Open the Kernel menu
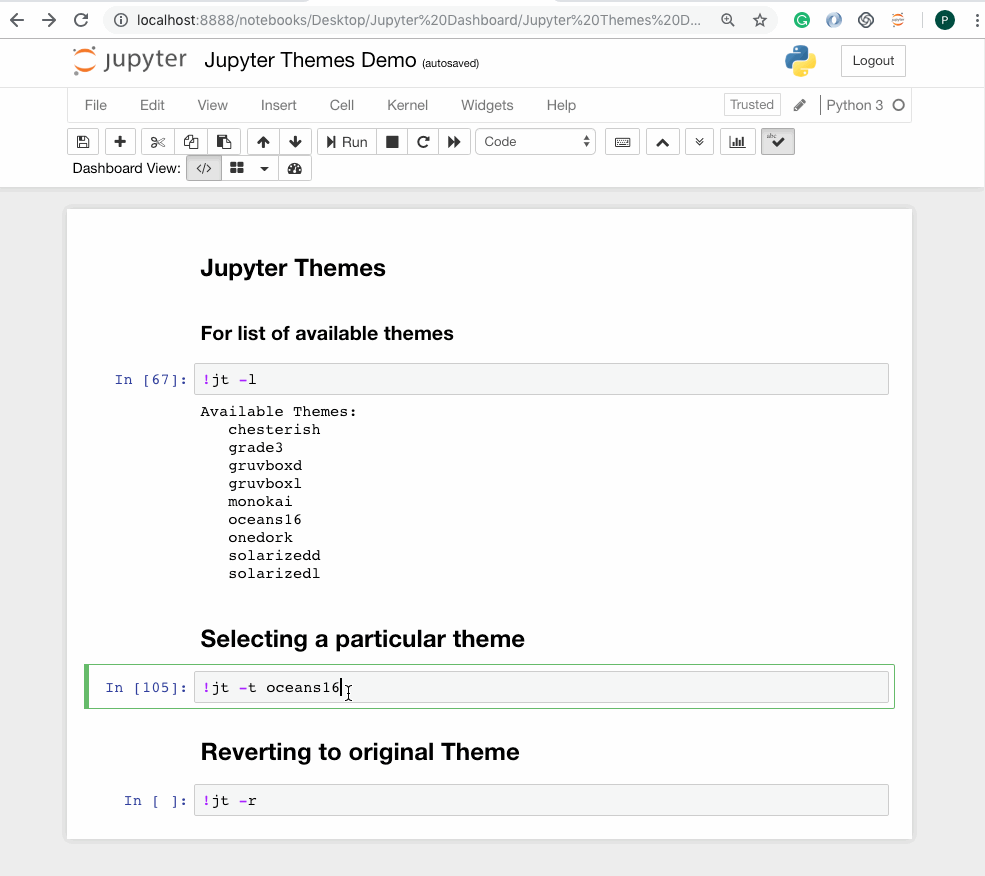The width and height of the screenshot is (985, 876). click(x=407, y=105)
